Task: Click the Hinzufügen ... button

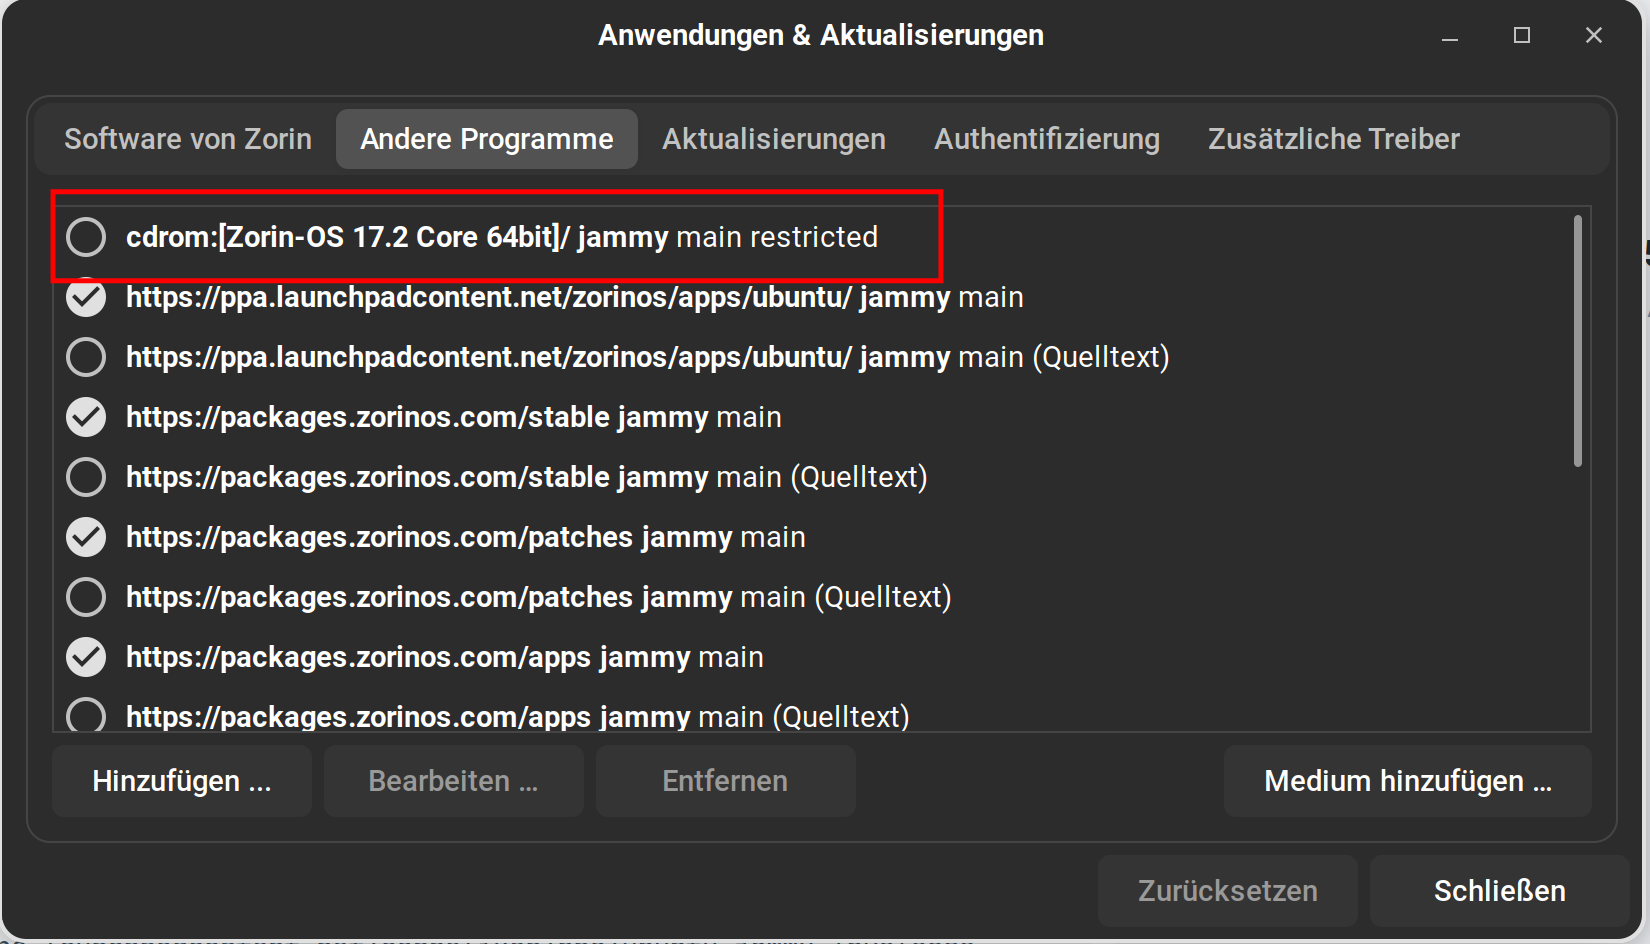Action: click(x=182, y=781)
